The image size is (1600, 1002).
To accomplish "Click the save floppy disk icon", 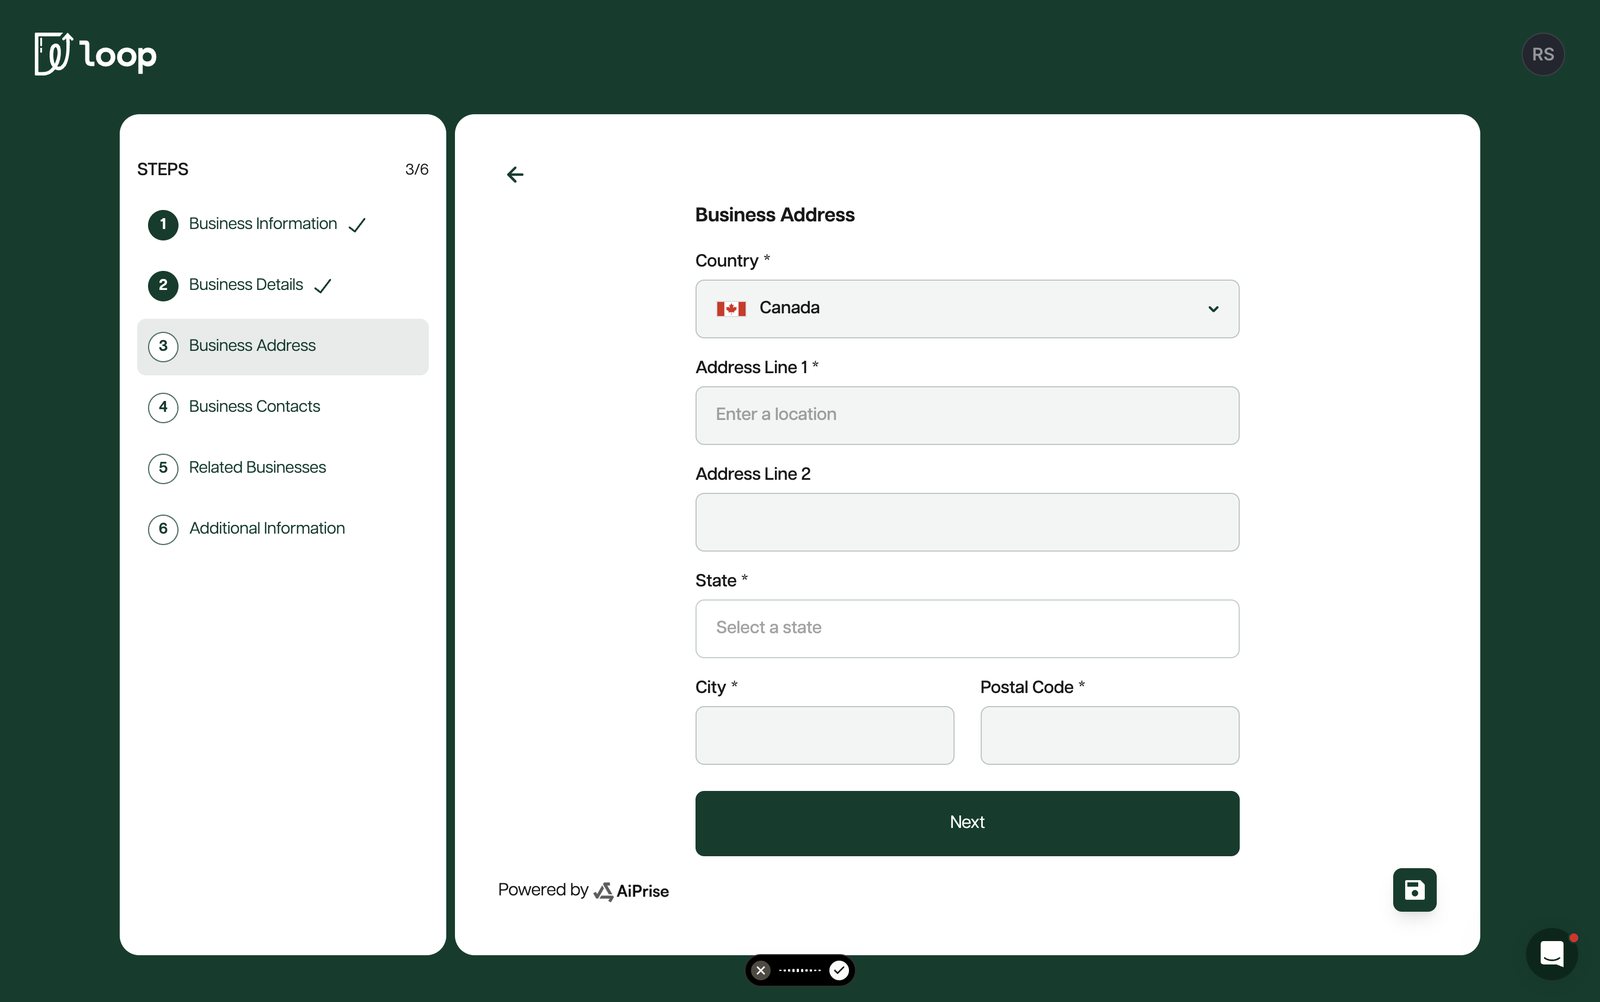I will [1414, 890].
